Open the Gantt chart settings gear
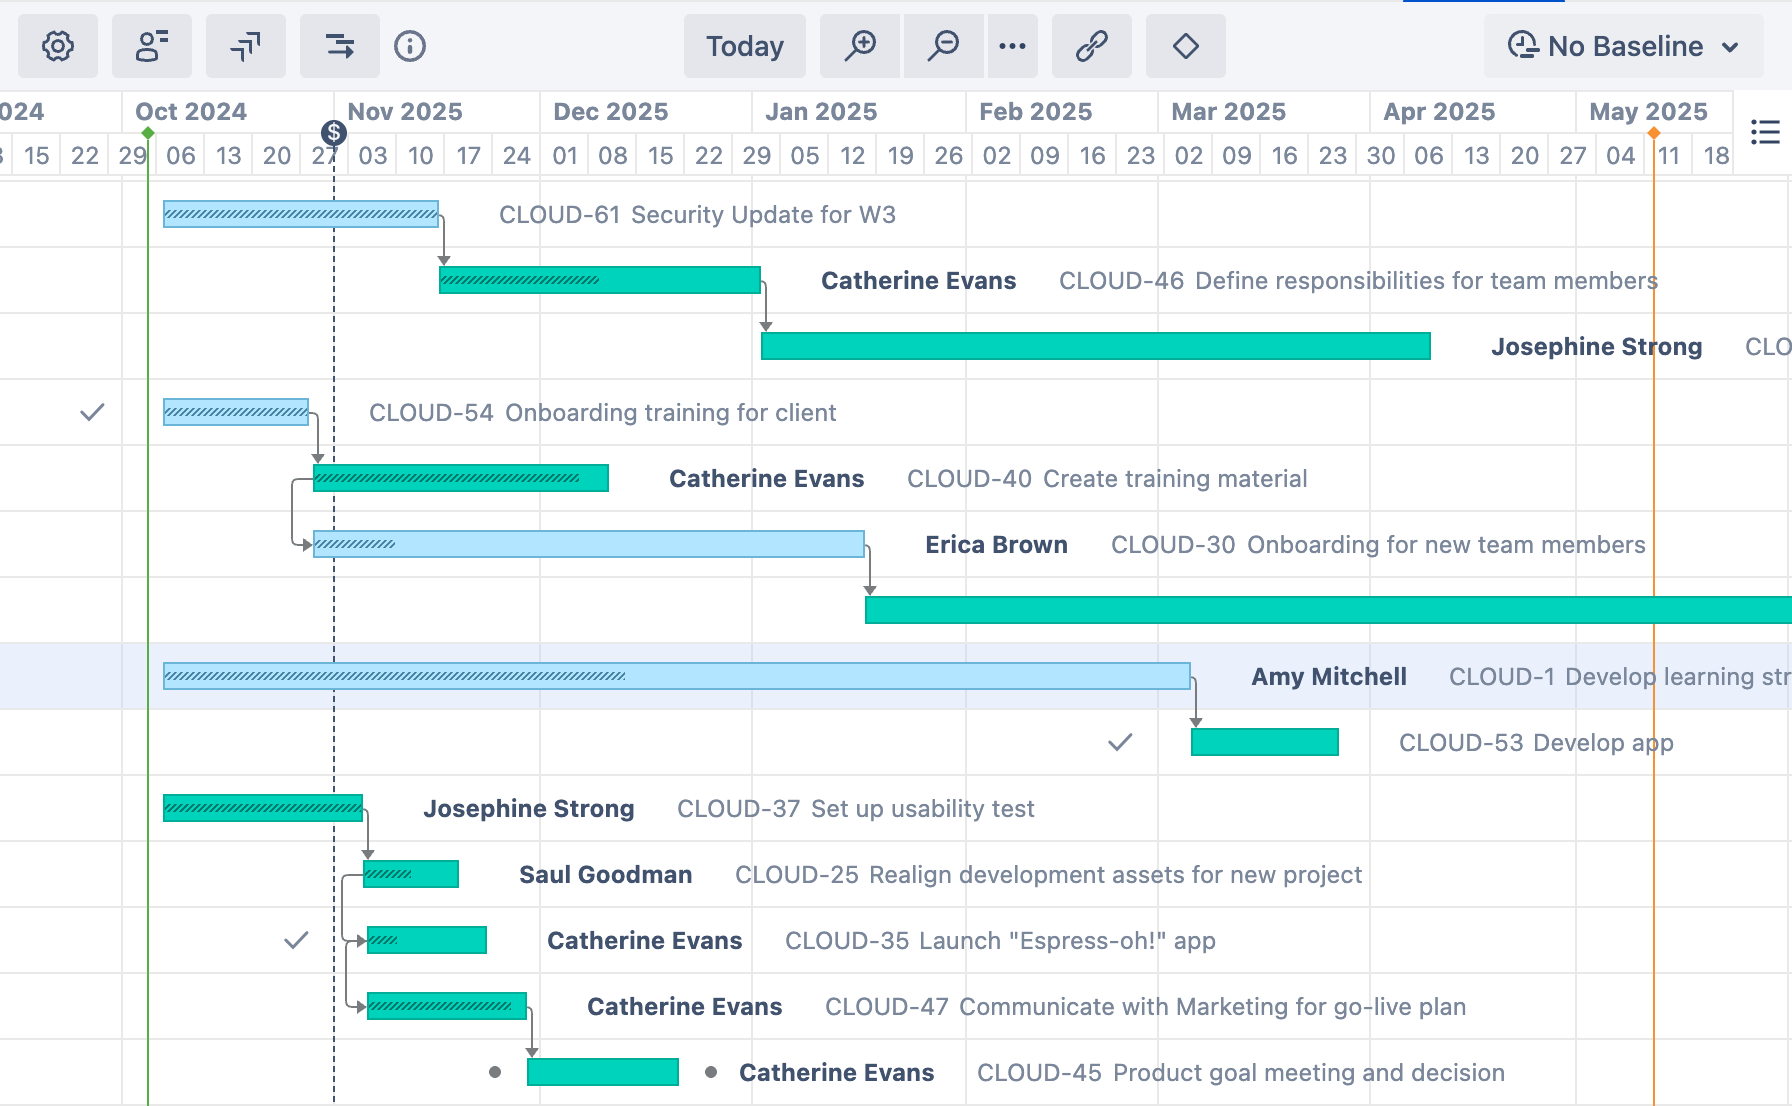The image size is (1792, 1106). (x=57, y=46)
